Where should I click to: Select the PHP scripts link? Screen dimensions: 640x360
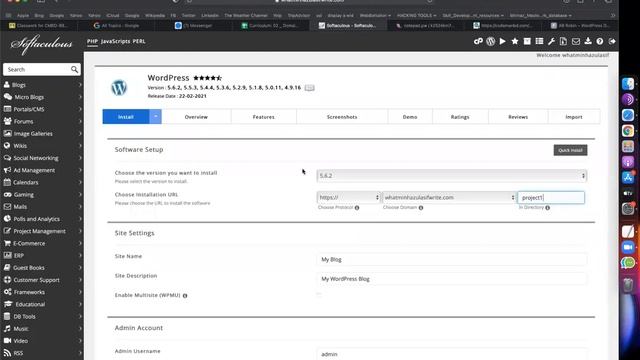point(92,41)
